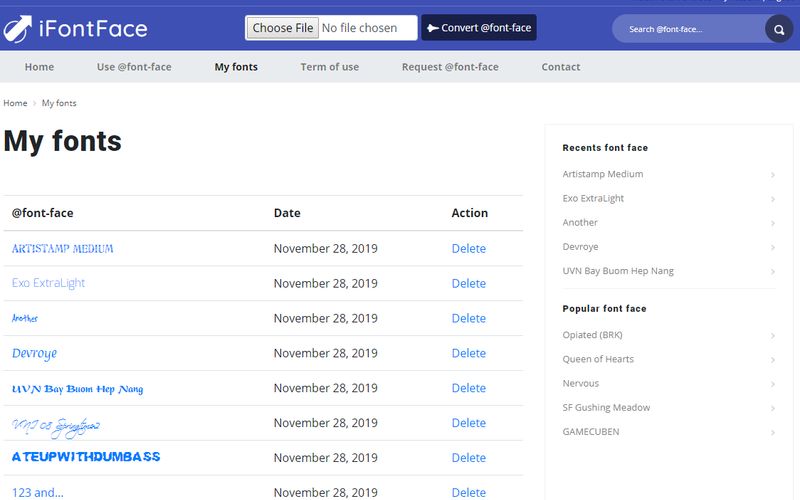Screen dimensions: 800x500
Task: Delete the Devroye font entry
Action: click(468, 353)
